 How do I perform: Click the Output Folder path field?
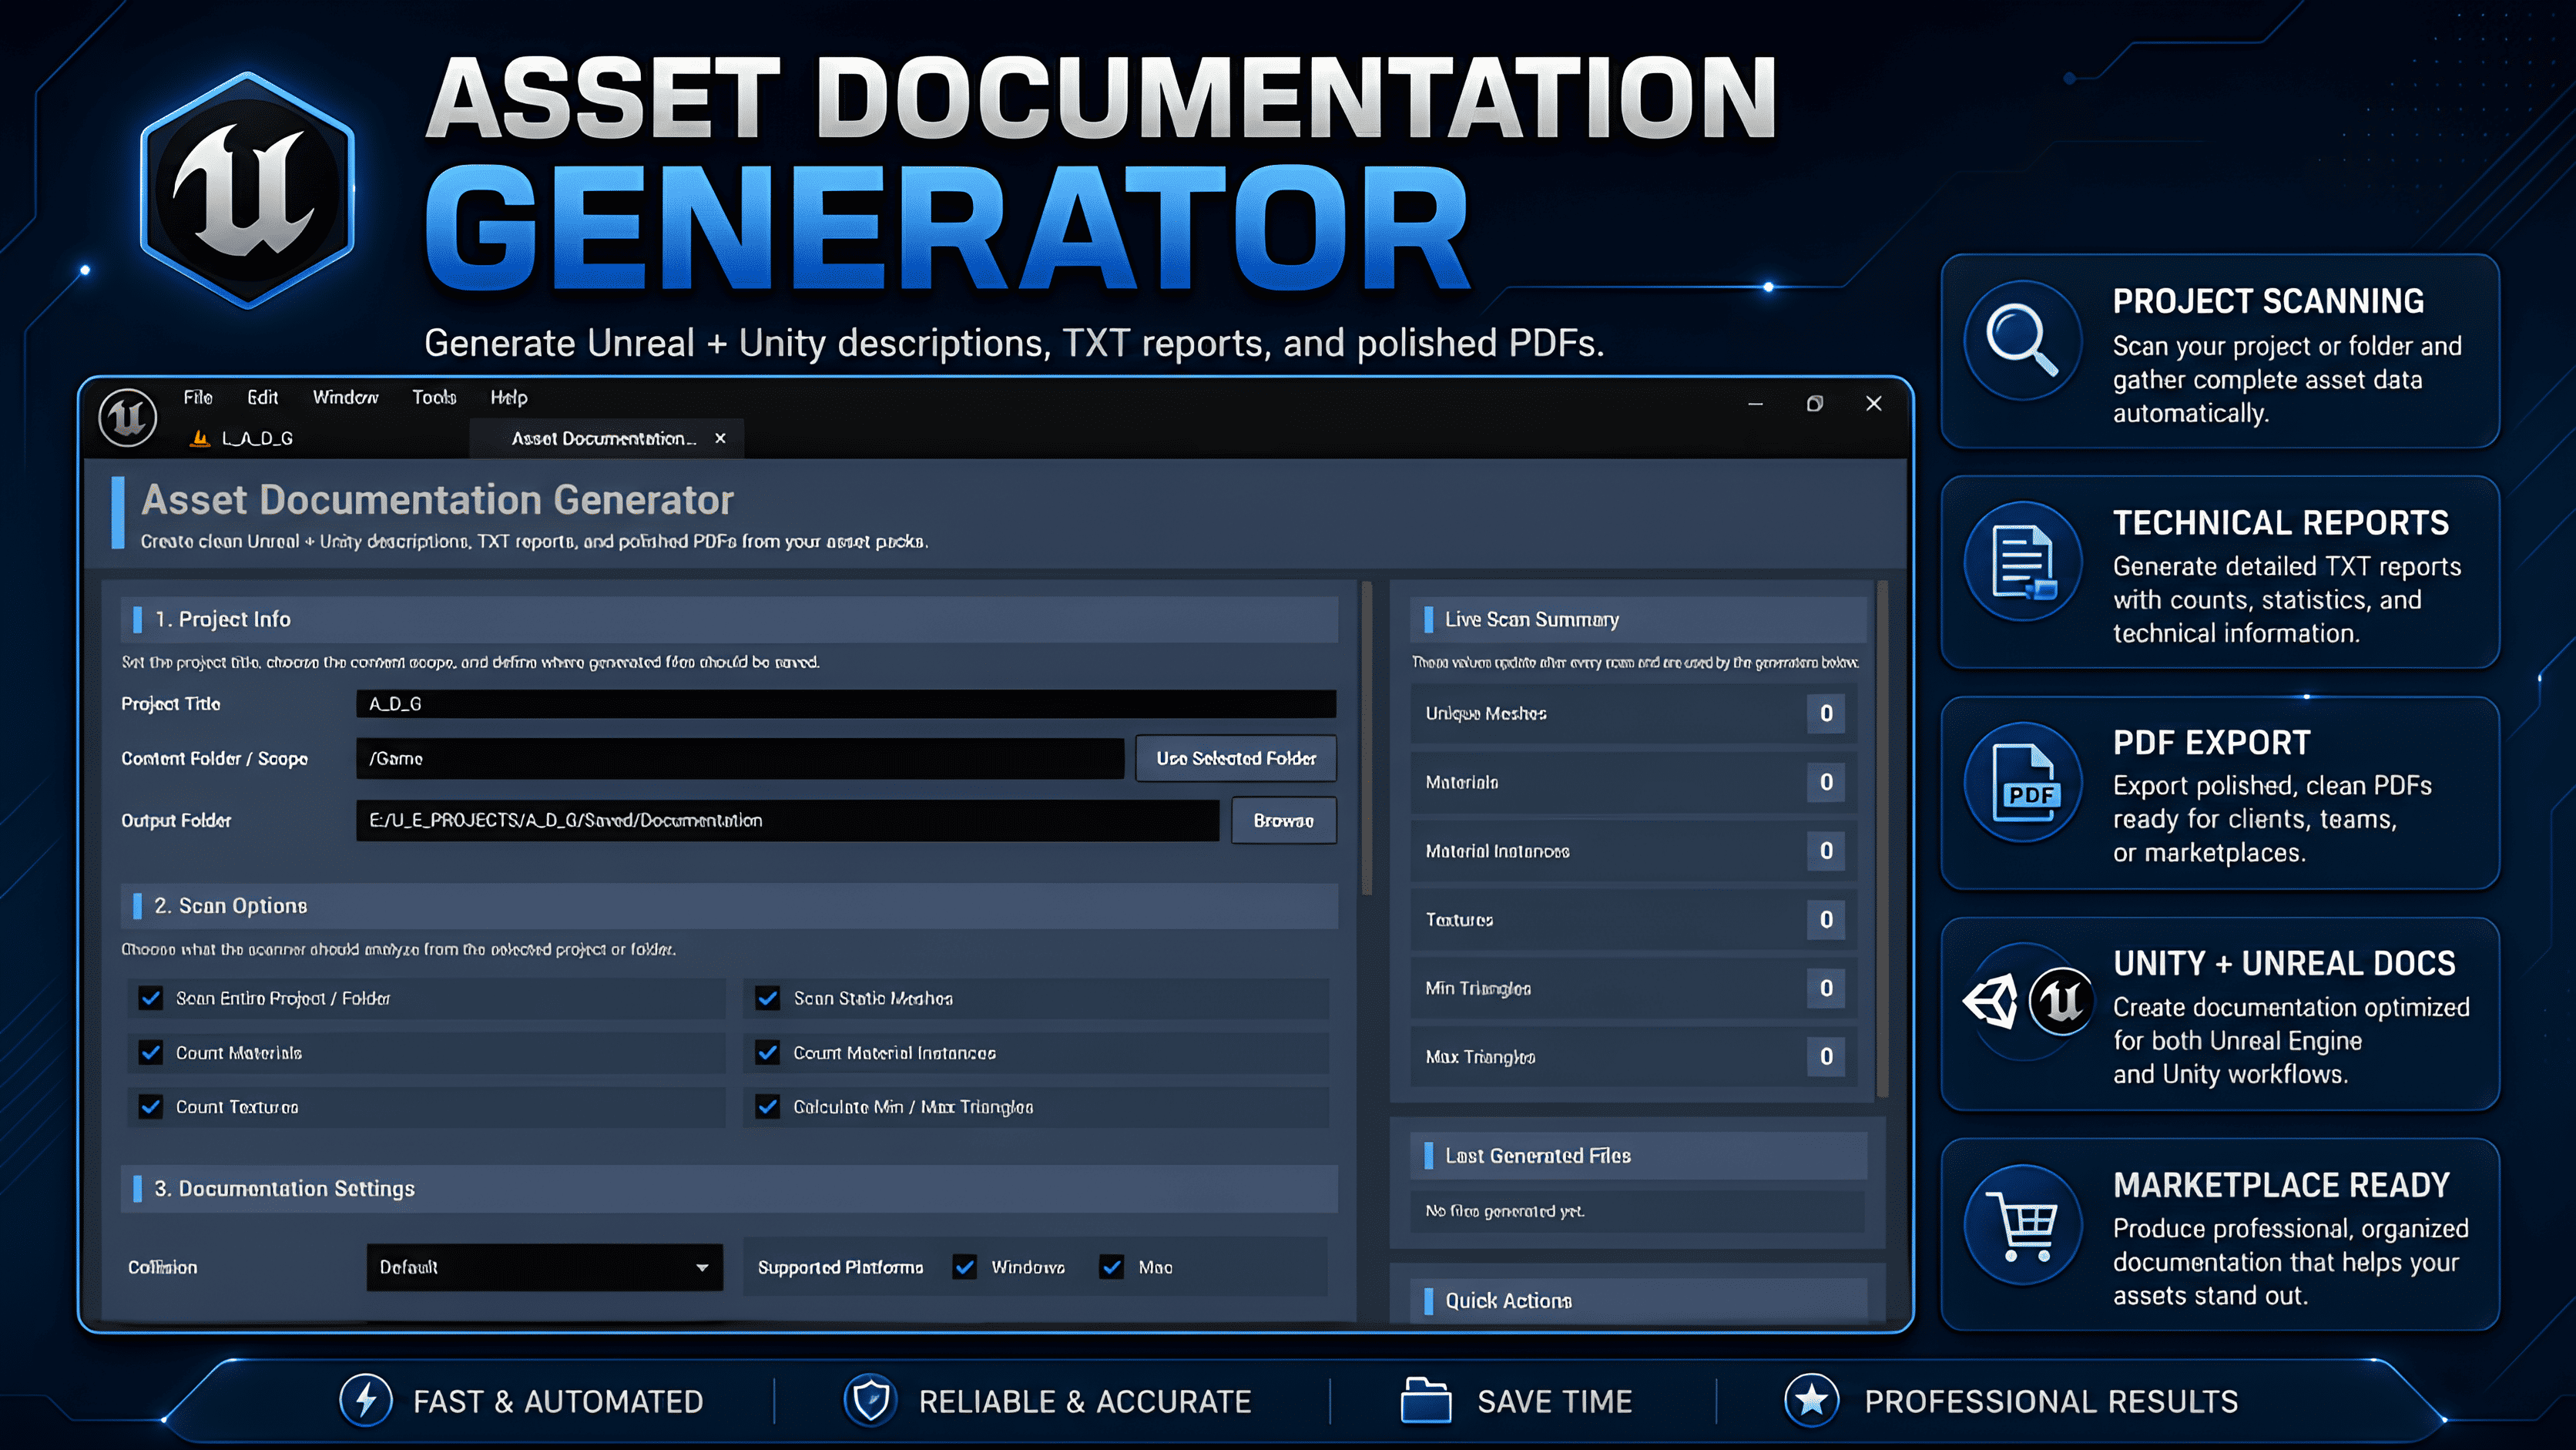[788, 820]
